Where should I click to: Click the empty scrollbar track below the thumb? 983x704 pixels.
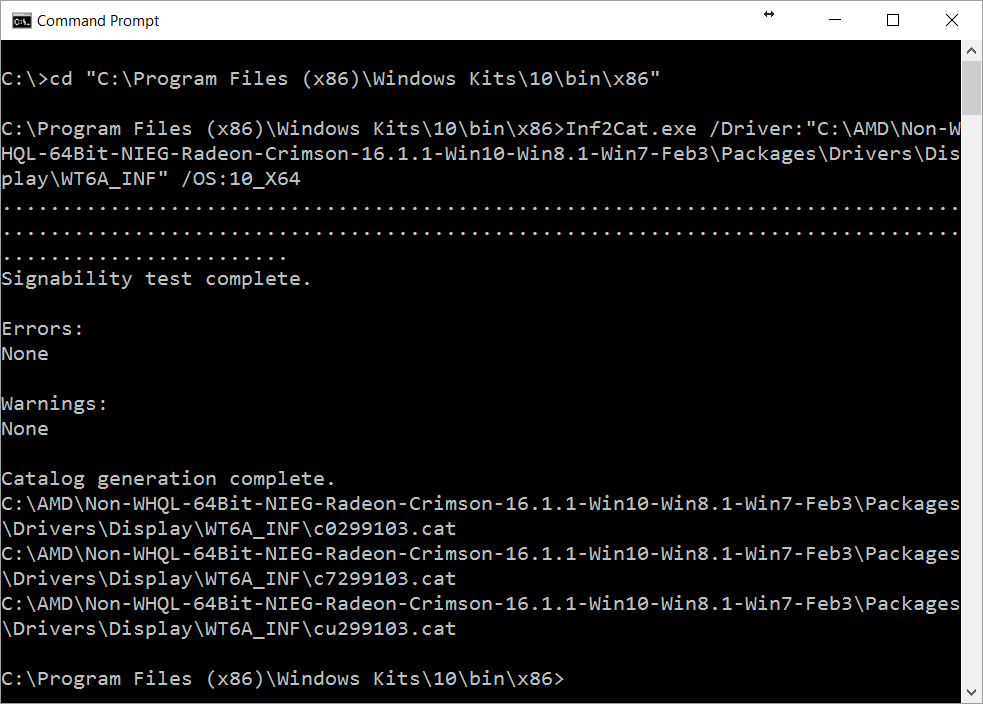(x=971, y=399)
